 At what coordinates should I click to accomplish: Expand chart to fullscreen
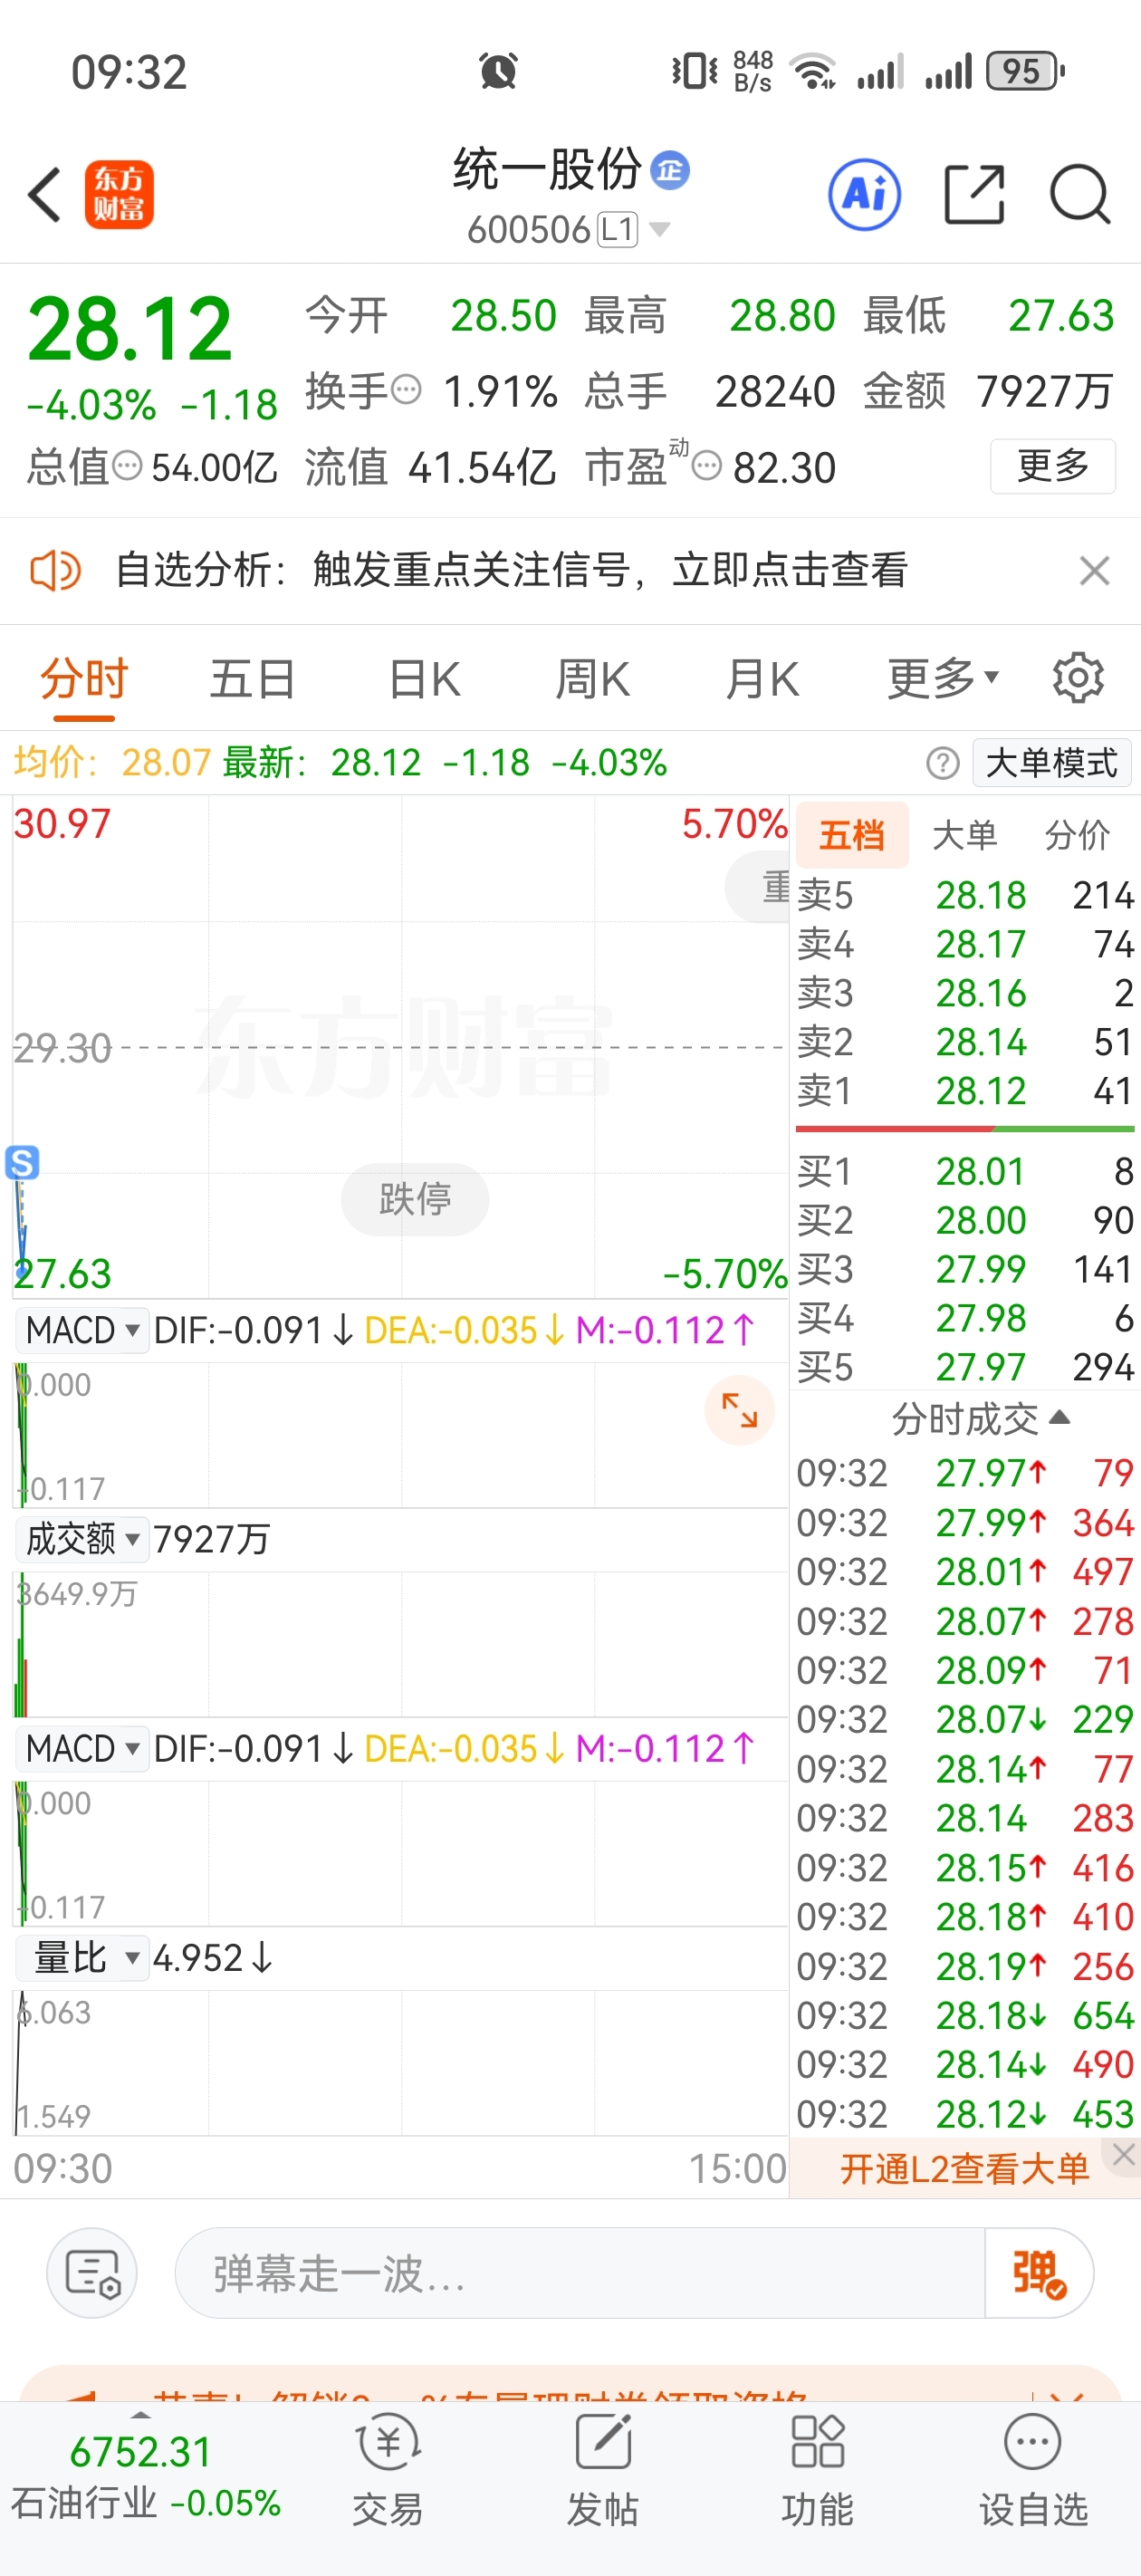740,1410
